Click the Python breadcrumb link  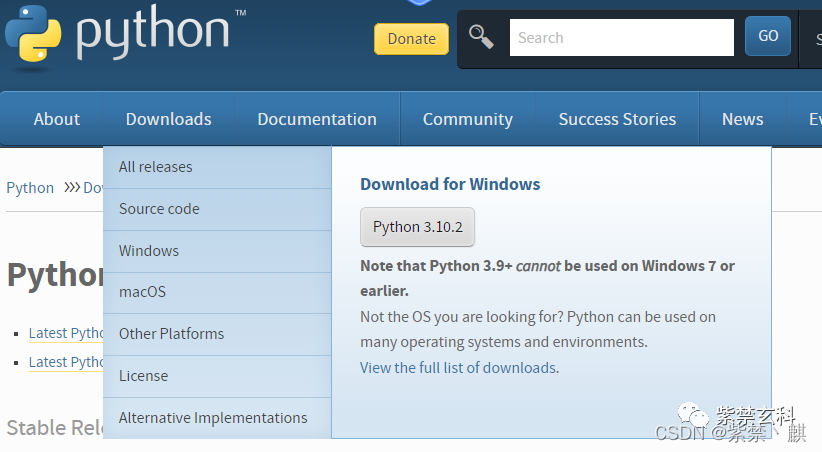click(x=30, y=188)
